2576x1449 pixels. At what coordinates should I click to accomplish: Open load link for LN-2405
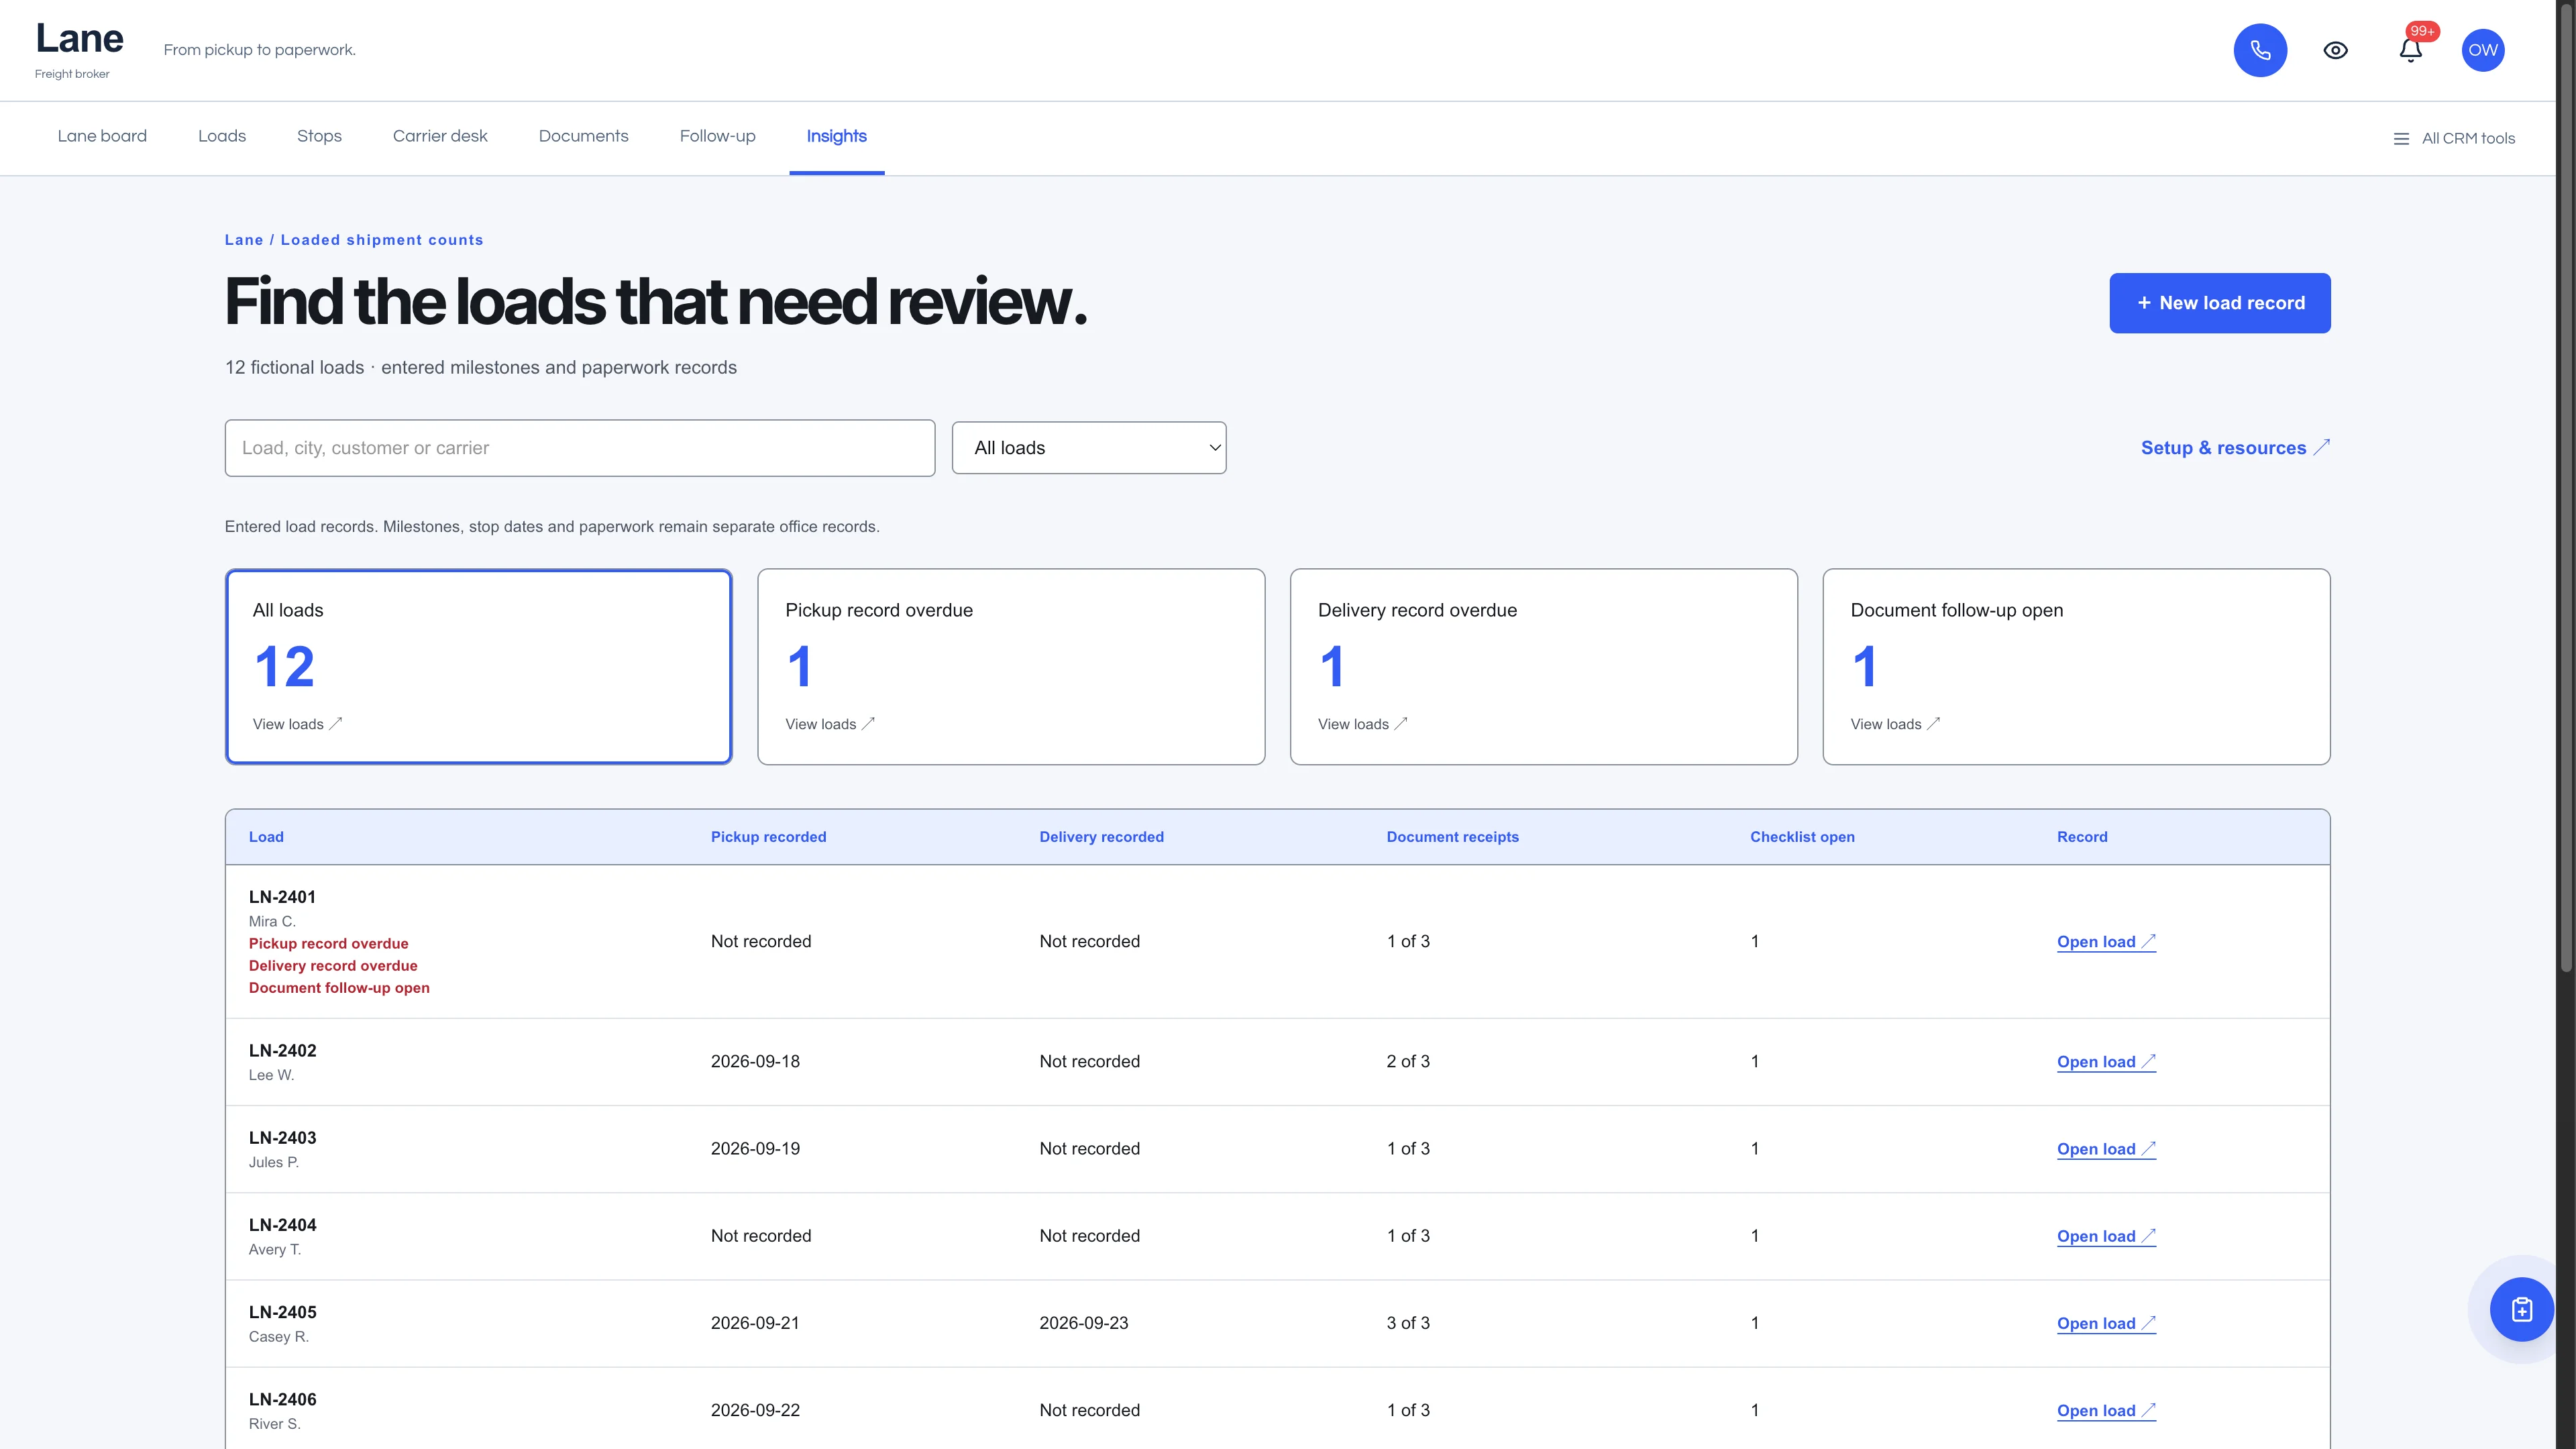click(x=2106, y=1323)
